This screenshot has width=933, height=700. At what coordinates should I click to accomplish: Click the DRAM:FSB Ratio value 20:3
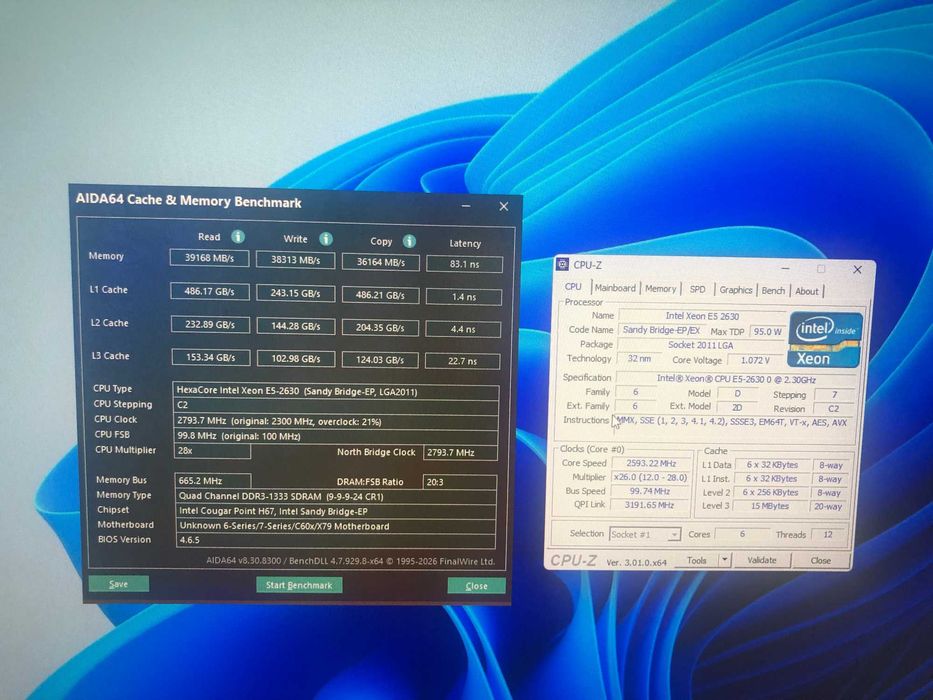pos(459,482)
